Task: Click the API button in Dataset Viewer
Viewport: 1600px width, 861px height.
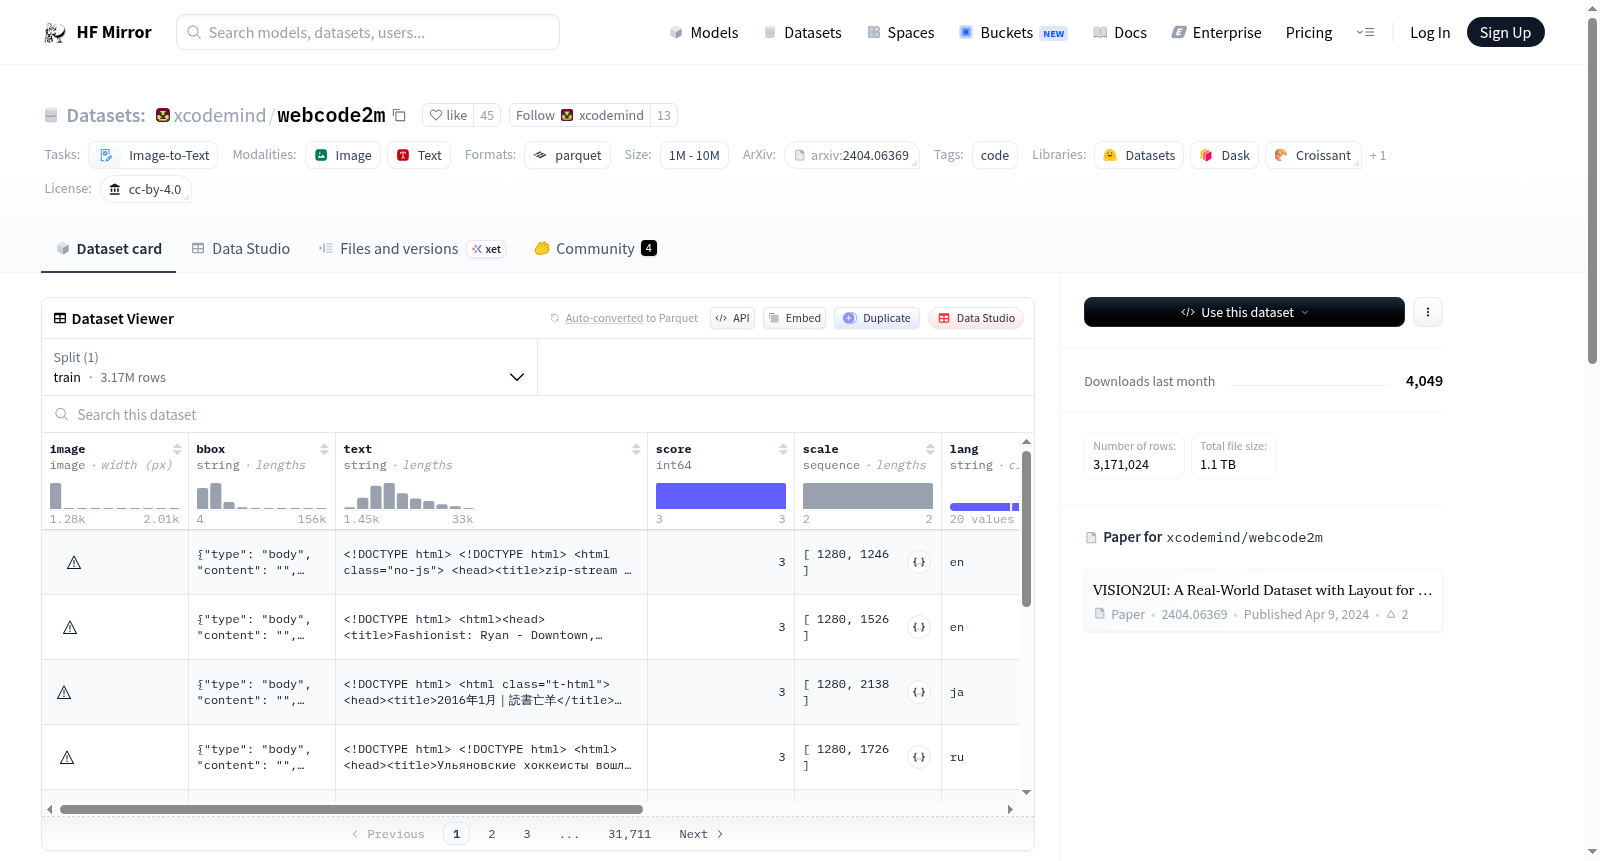Action: [732, 318]
